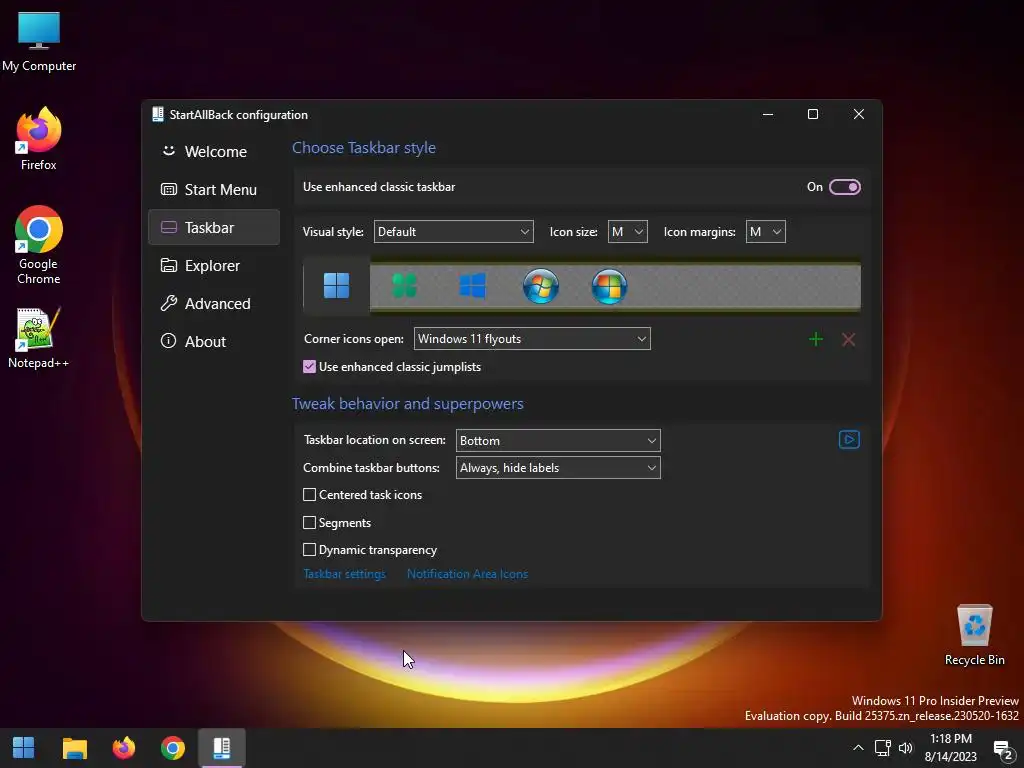Open the network tray icon
Image resolution: width=1024 pixels, height=768 pixels.
click(882, 748)
